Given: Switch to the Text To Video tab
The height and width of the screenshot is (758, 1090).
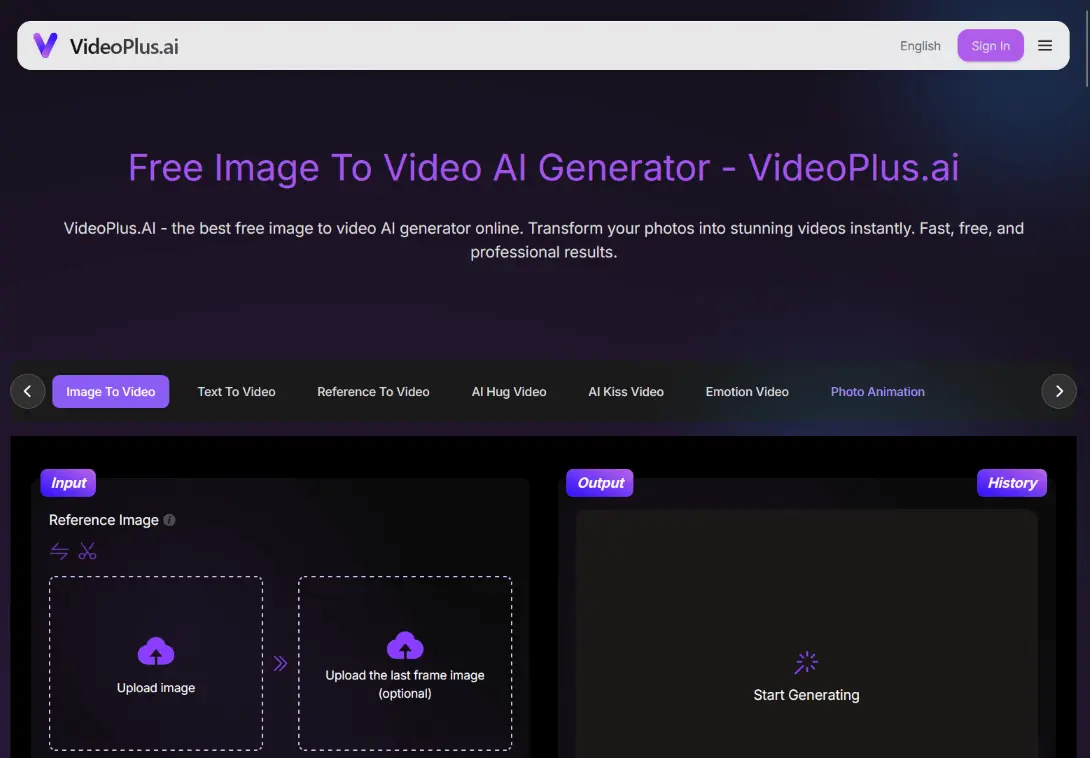Looking at the screenshot, I should point(236,392).
